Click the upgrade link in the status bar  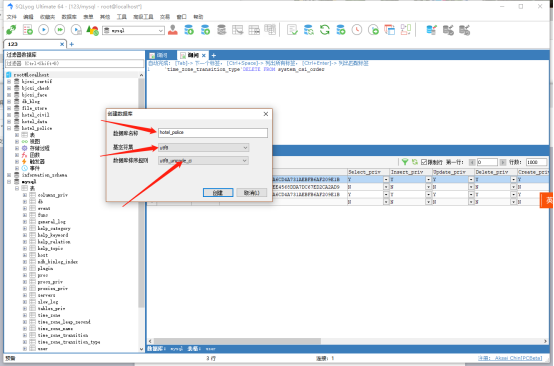click(510, 358)
